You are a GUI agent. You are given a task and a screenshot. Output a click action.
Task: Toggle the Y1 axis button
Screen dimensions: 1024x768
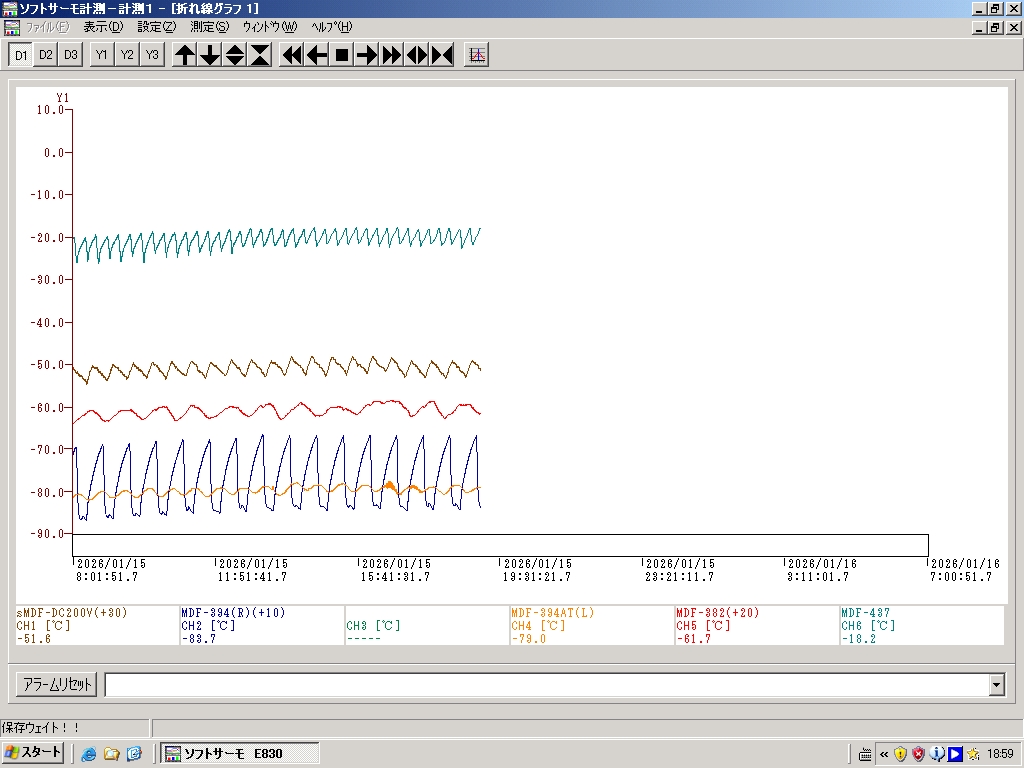click(x=101, y=55)
